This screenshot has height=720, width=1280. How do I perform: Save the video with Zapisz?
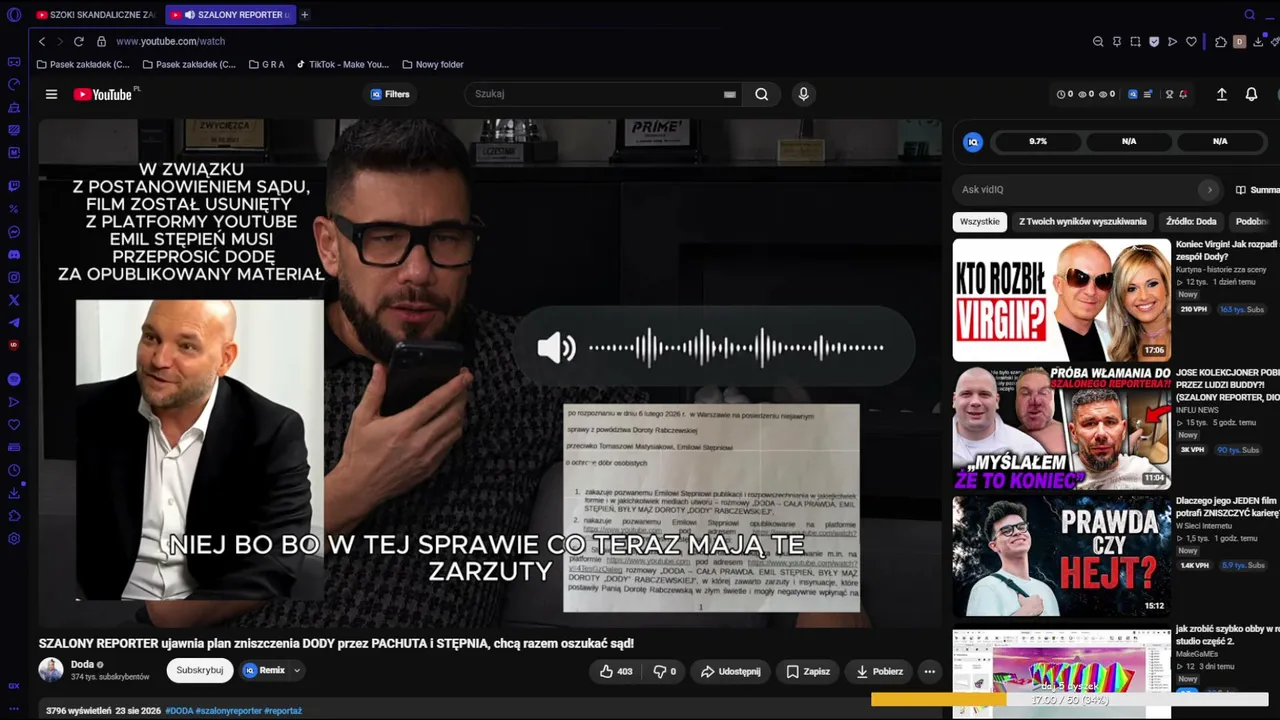808,671
